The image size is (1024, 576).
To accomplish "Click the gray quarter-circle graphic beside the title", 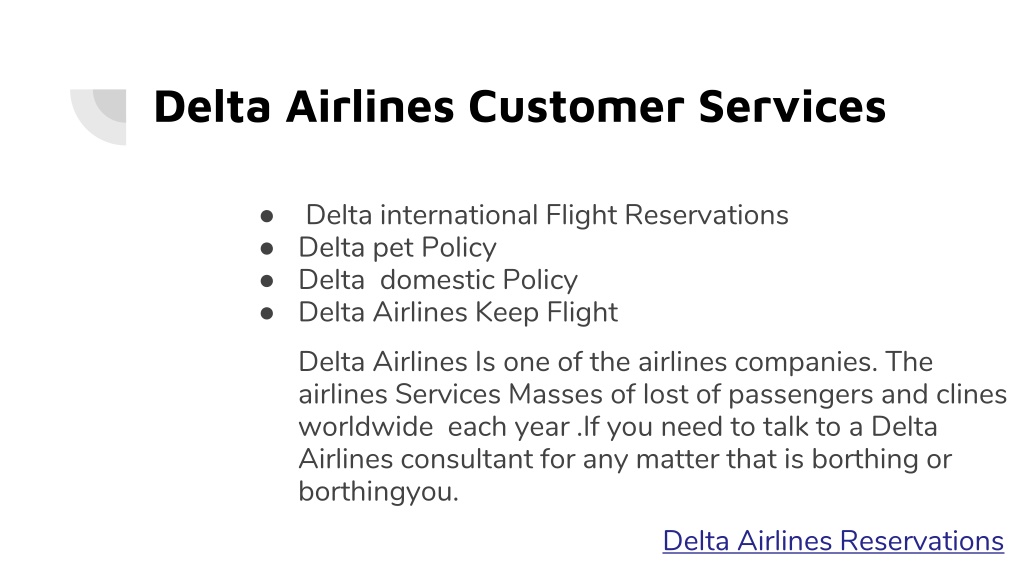I will [98, 116].
